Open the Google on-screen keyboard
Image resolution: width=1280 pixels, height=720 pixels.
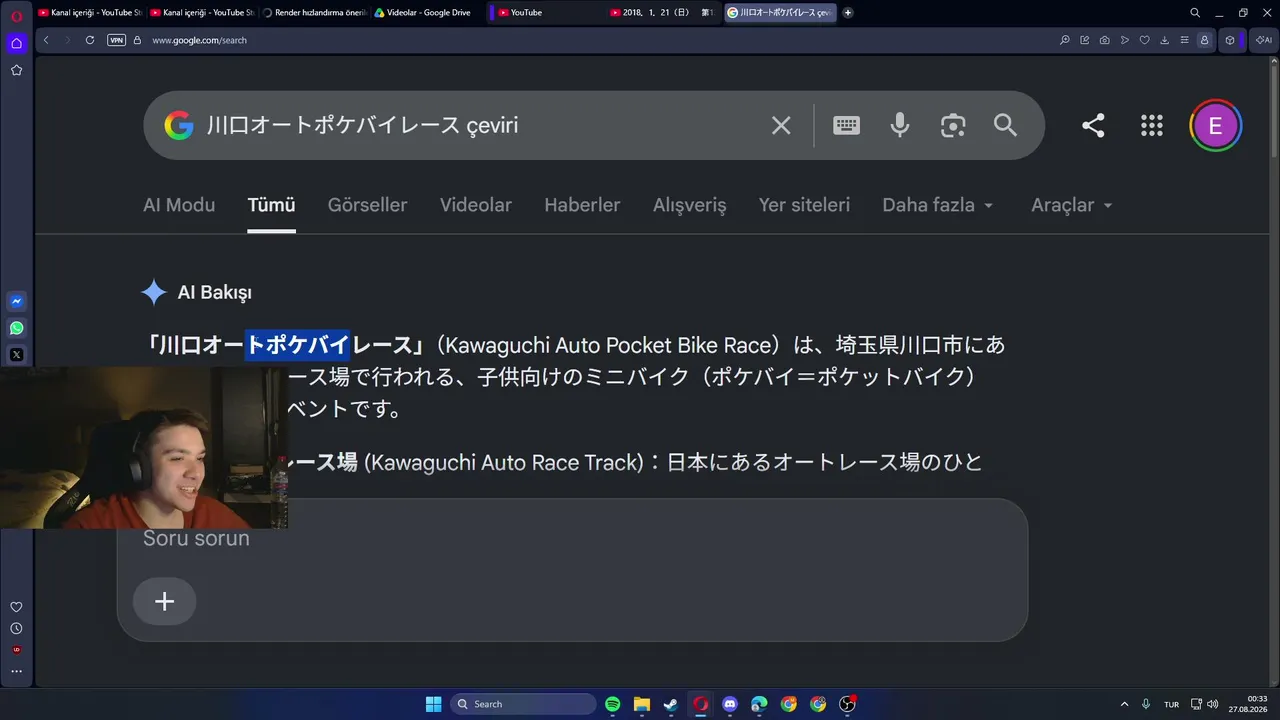point(846,125)
